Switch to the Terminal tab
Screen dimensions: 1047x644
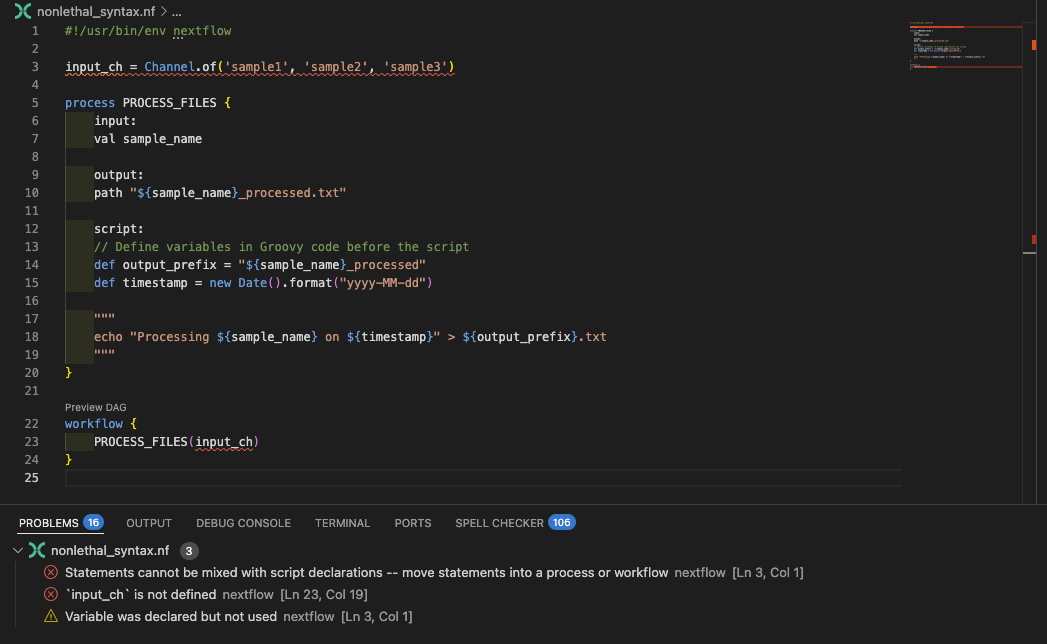(x=342, y=523)
